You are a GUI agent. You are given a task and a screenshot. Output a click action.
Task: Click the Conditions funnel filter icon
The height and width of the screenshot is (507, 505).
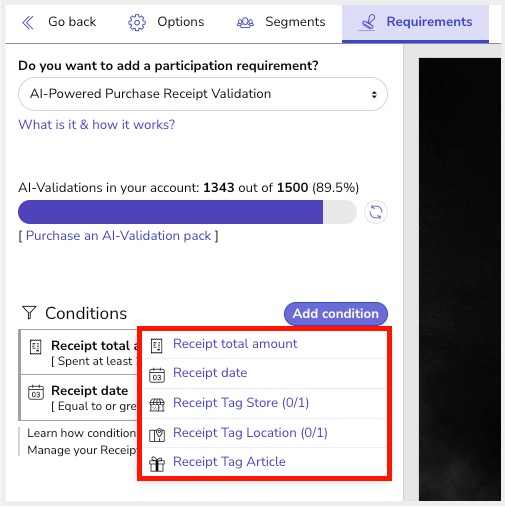29,313
